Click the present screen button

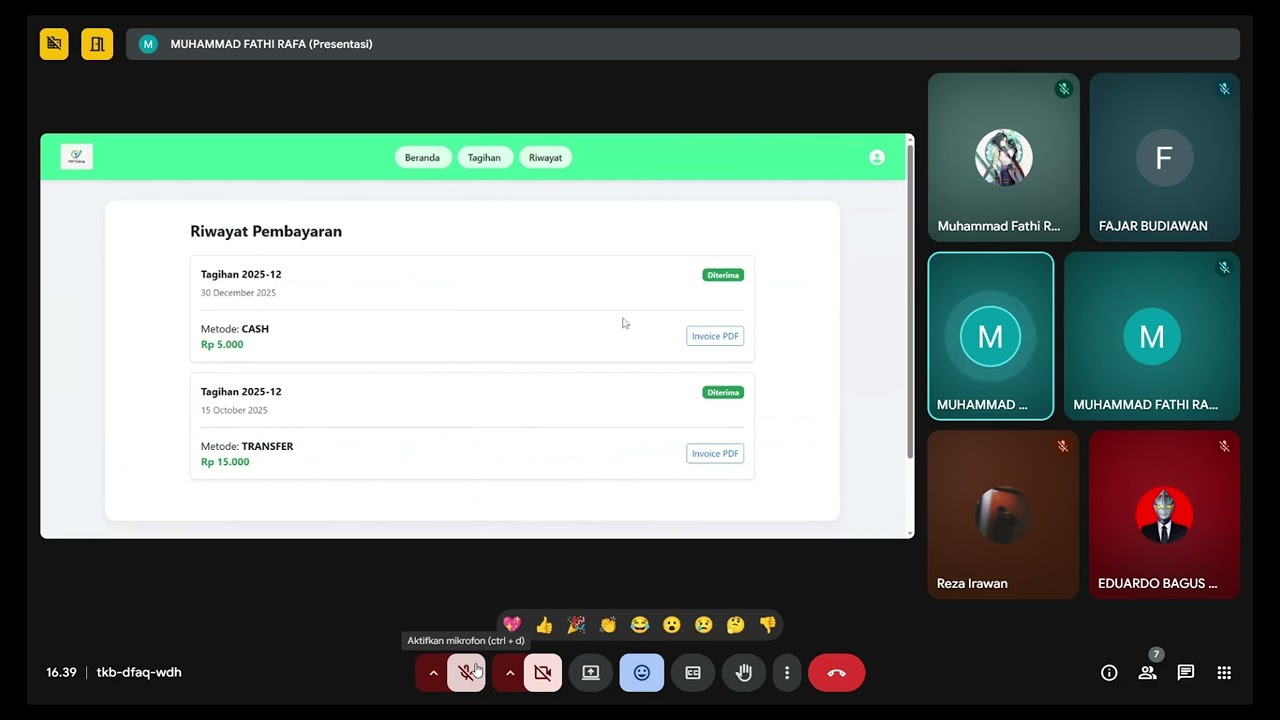click(591, 673)
